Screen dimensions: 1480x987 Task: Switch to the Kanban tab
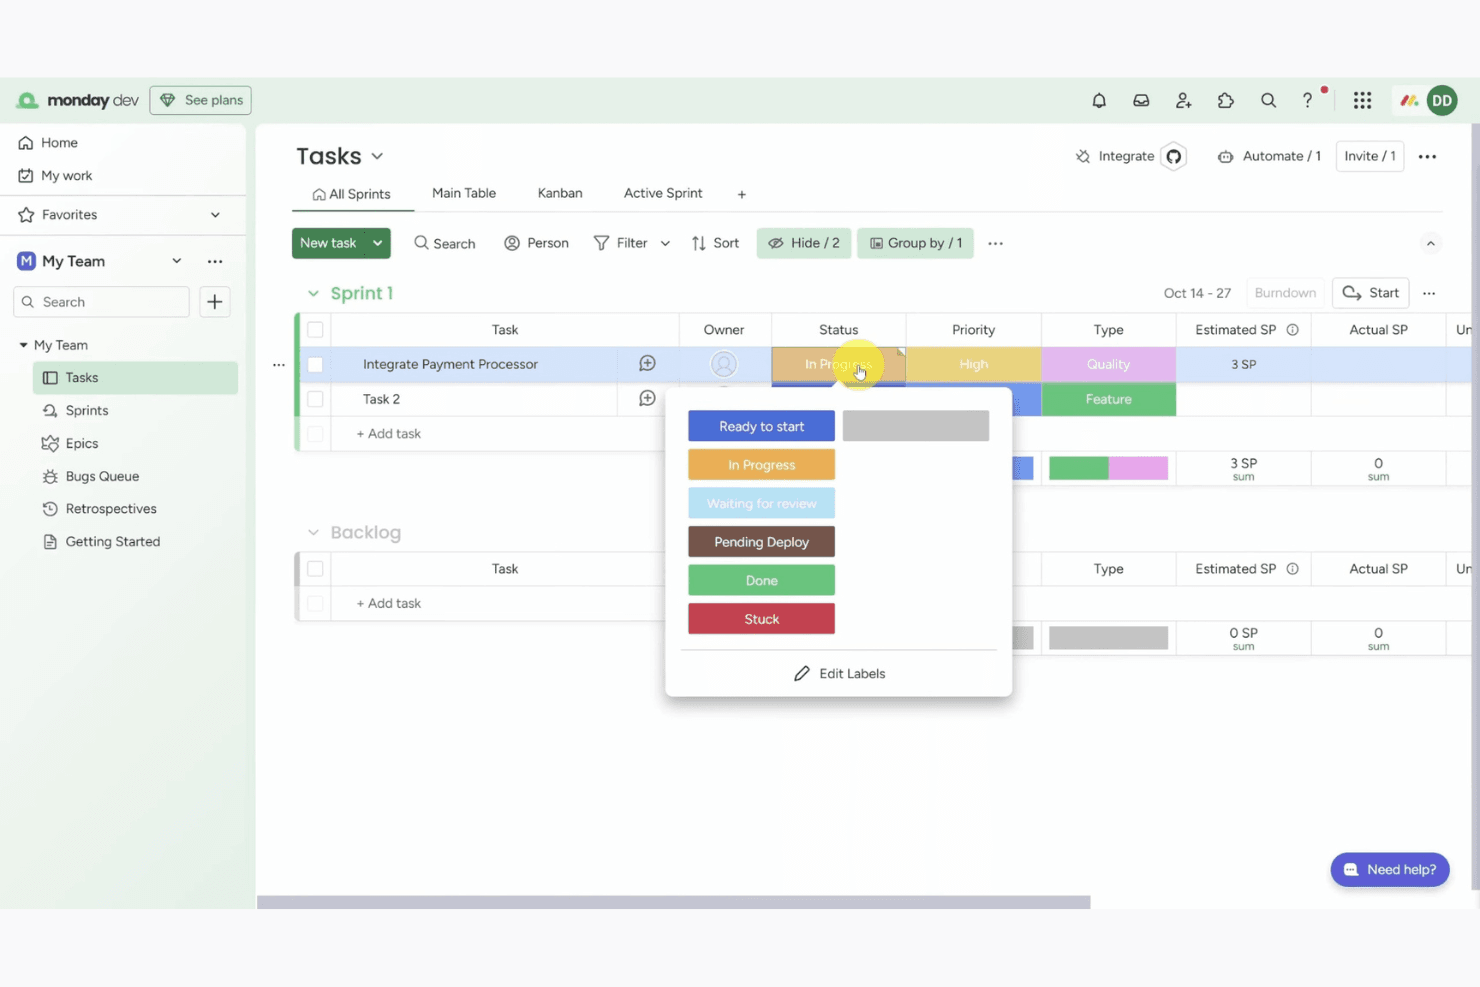click(x=560, y=193)
